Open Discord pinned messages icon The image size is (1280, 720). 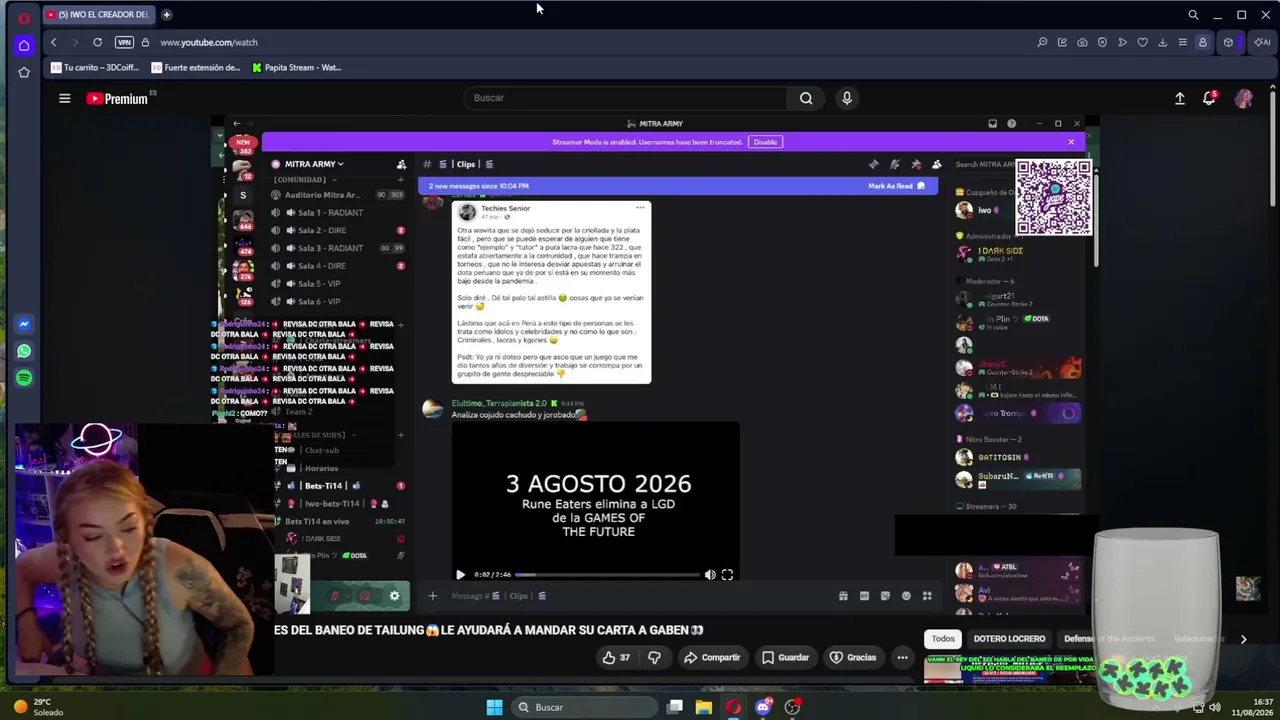[x=916, y=164]
